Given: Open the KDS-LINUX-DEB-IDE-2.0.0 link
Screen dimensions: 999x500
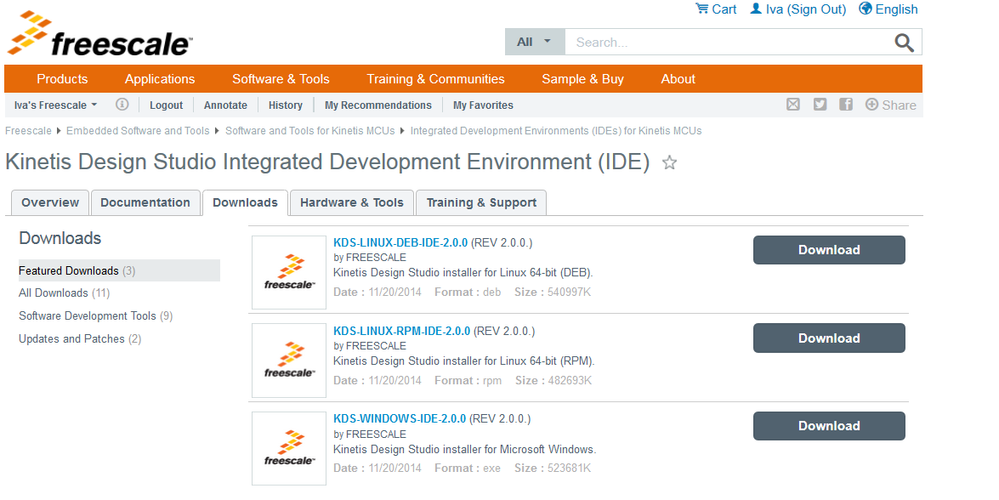Looking at the screenshot, I should point(400,243).
